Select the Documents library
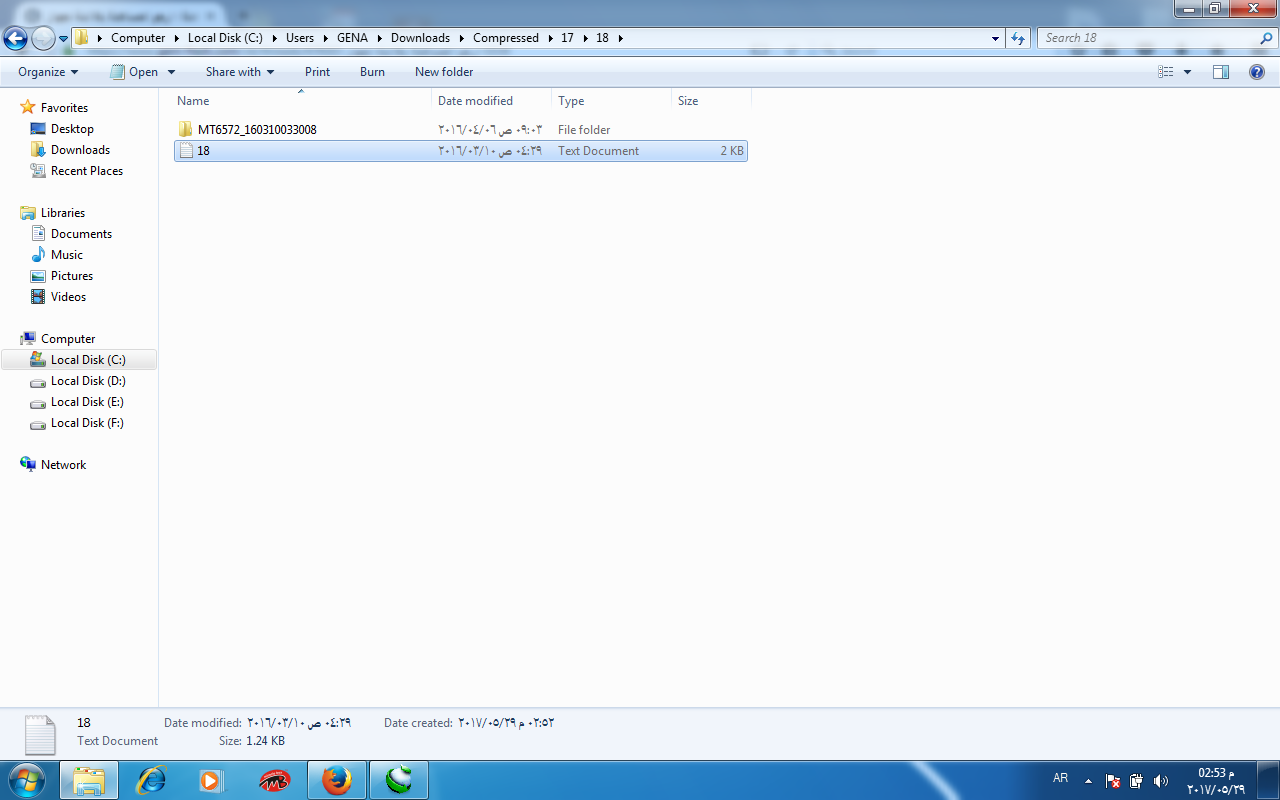This screenshot has height=800, width=1280. coord(81,234)
